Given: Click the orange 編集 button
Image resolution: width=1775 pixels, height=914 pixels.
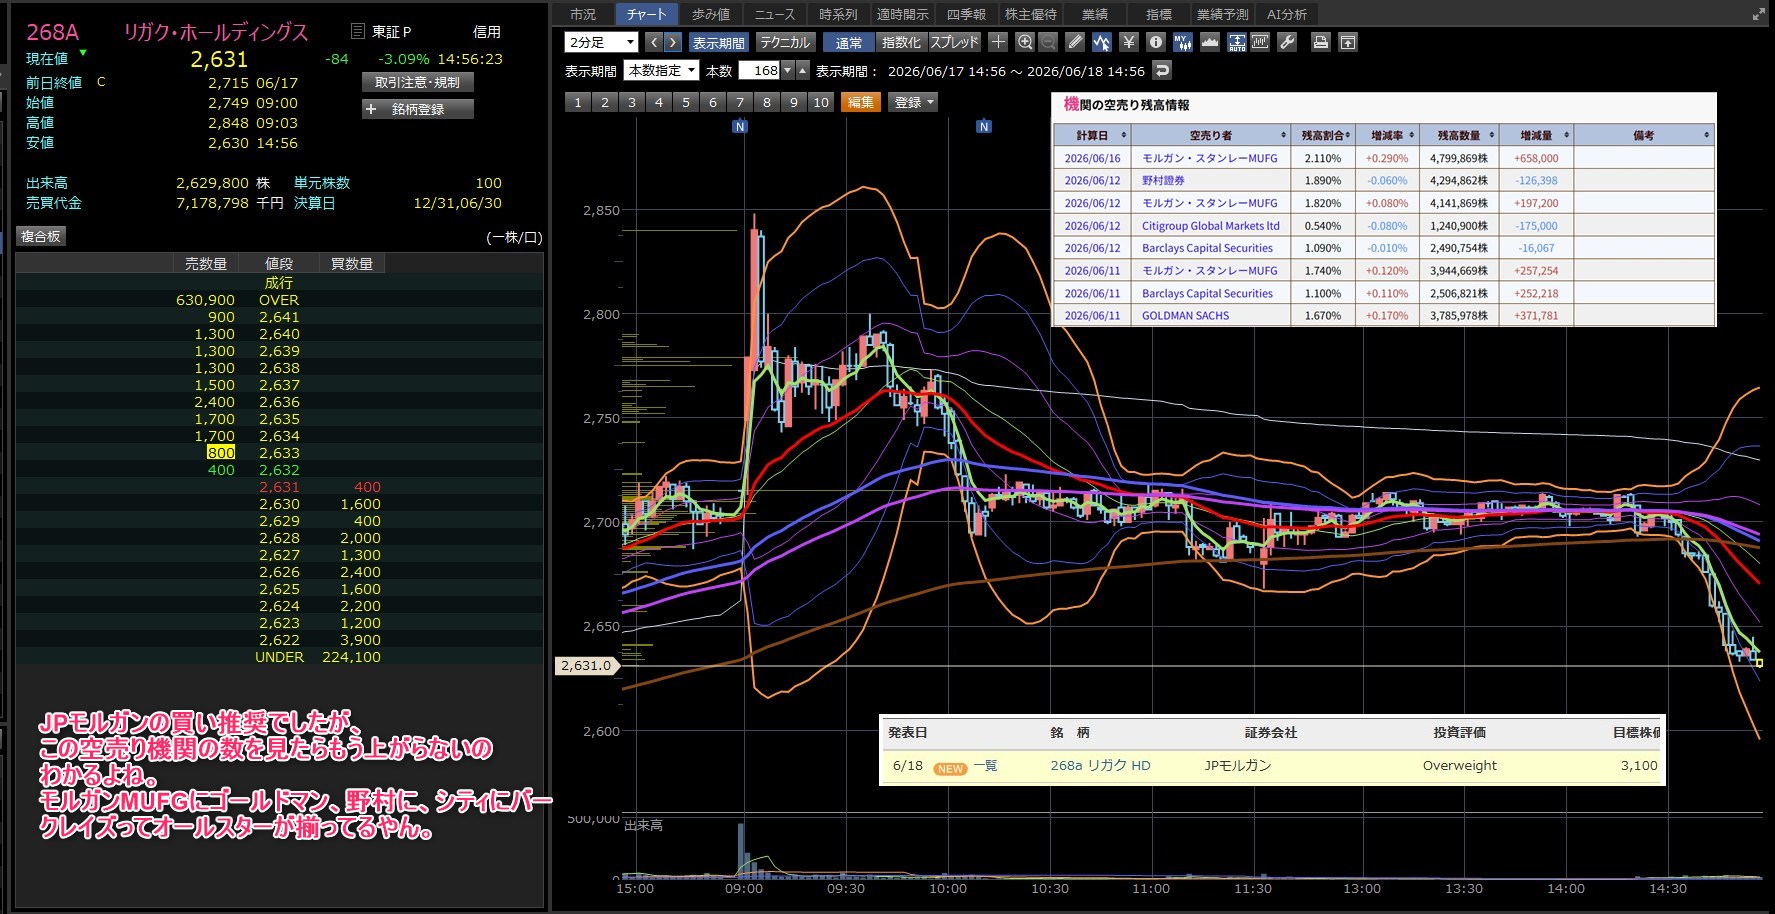Looking at the screenshot, I should pyautogui.click(x=860, y=102).
